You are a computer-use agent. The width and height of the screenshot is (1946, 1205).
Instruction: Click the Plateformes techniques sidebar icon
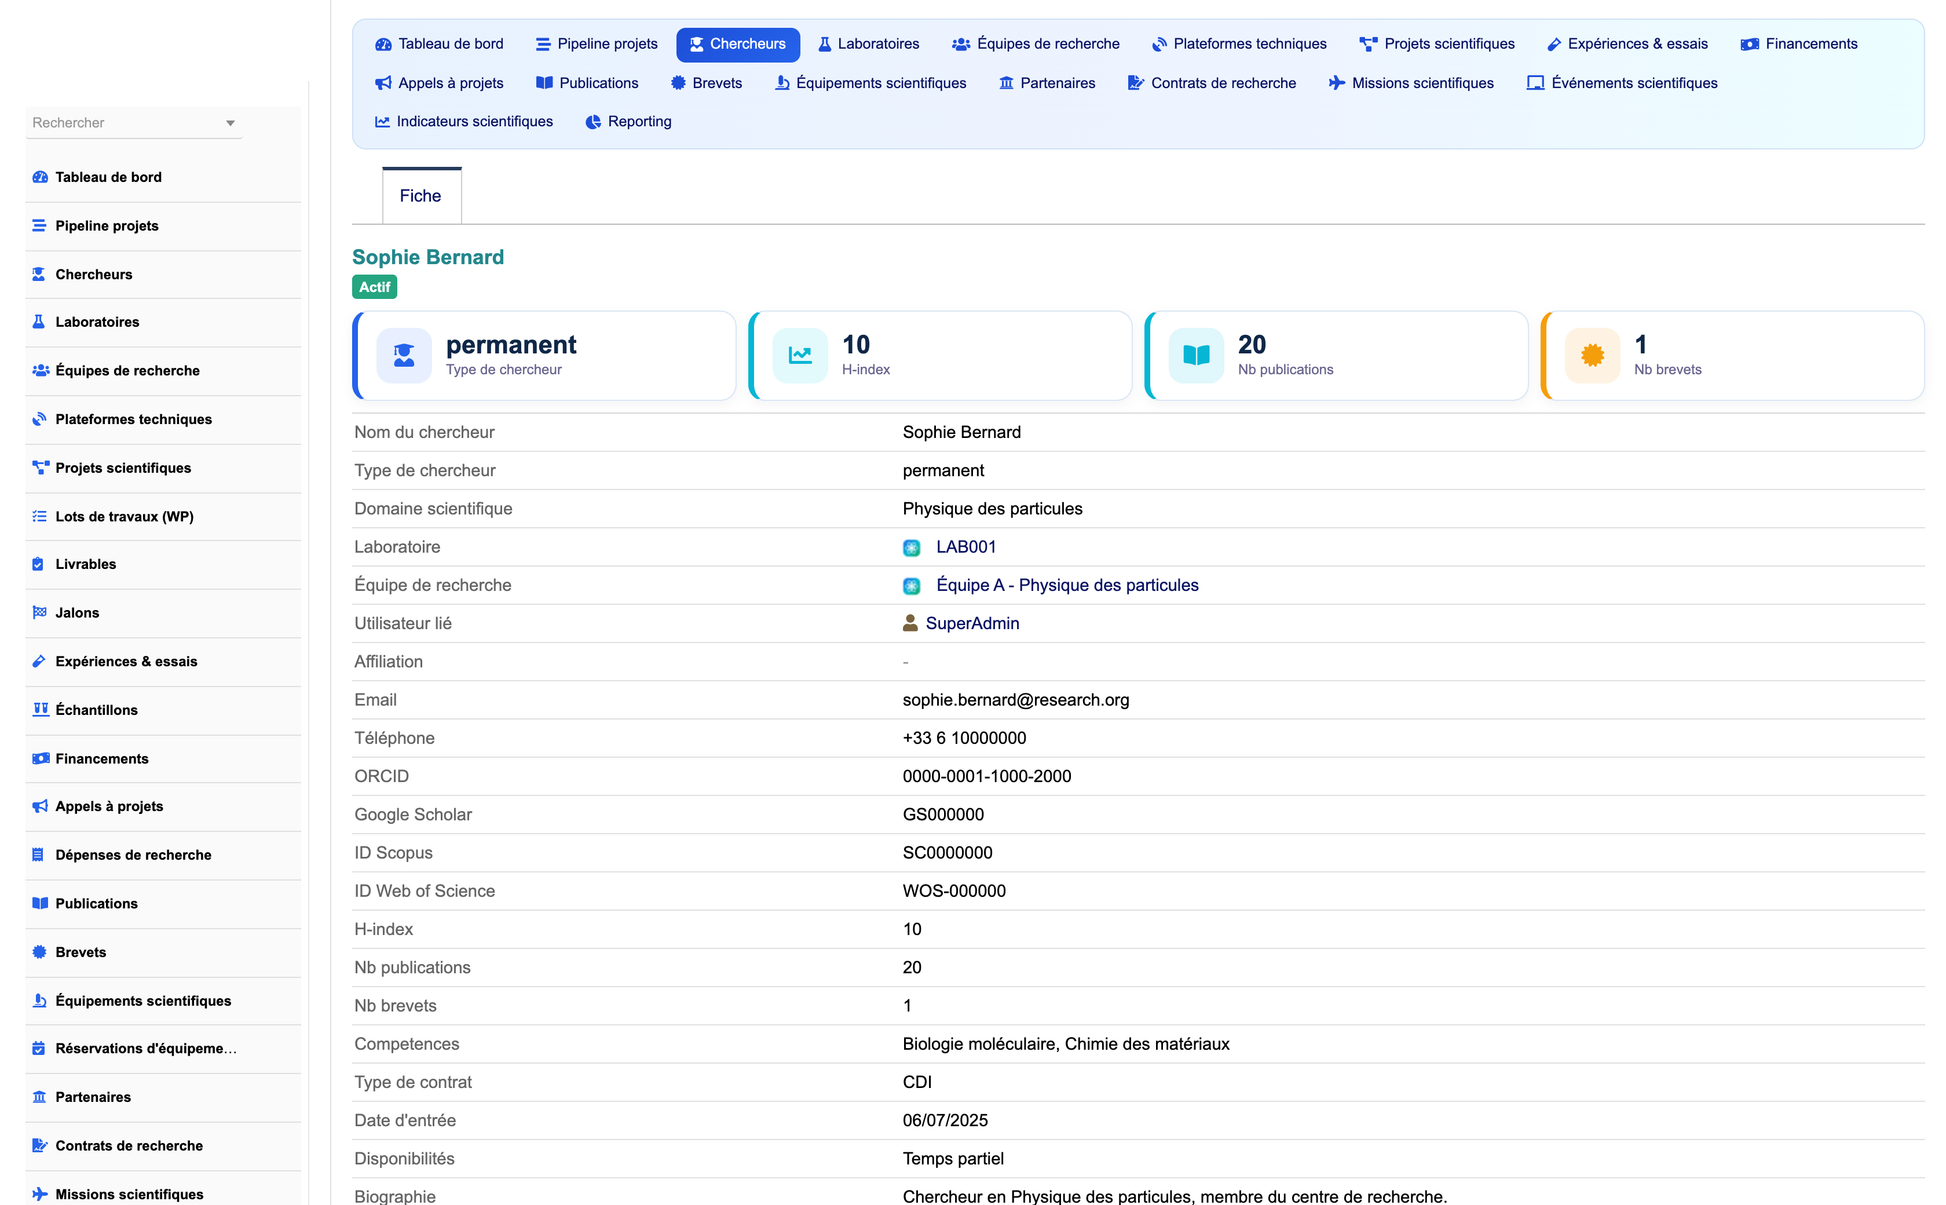tap(40, 419)
